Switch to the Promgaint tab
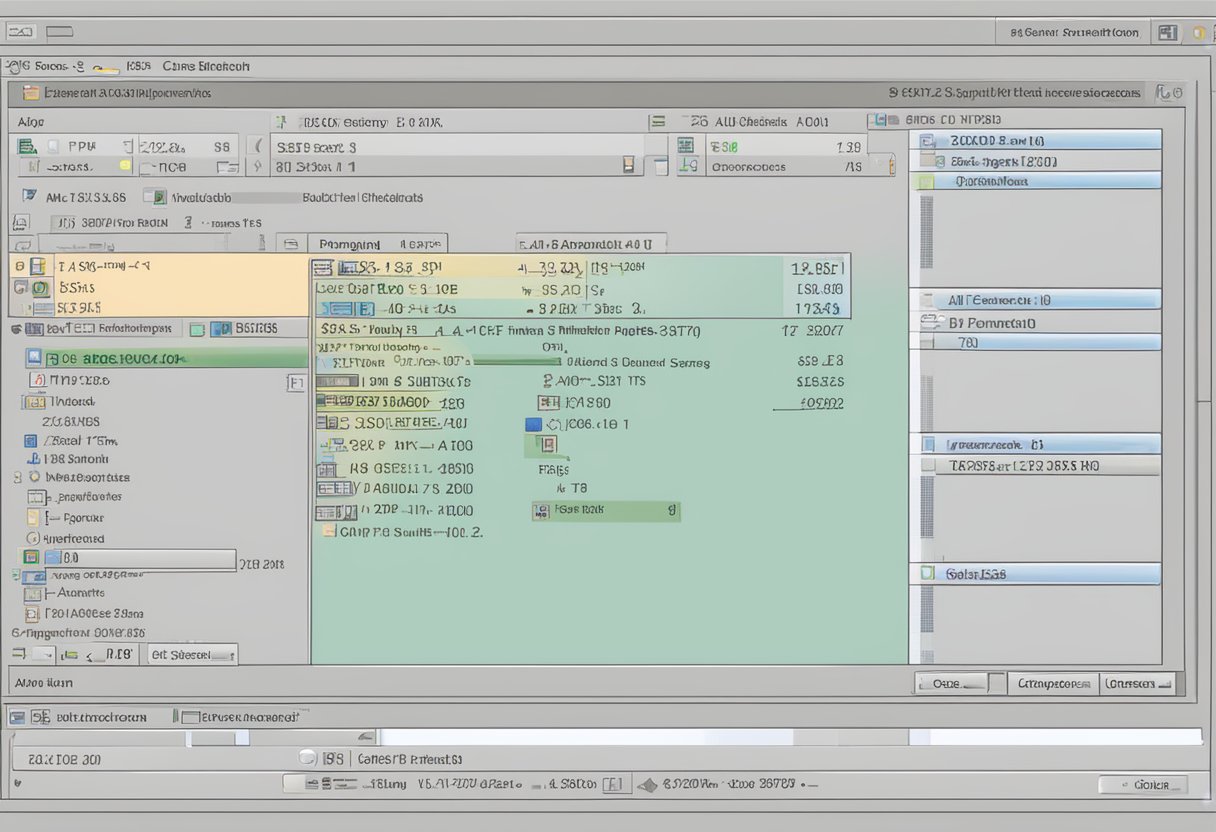 349,243
